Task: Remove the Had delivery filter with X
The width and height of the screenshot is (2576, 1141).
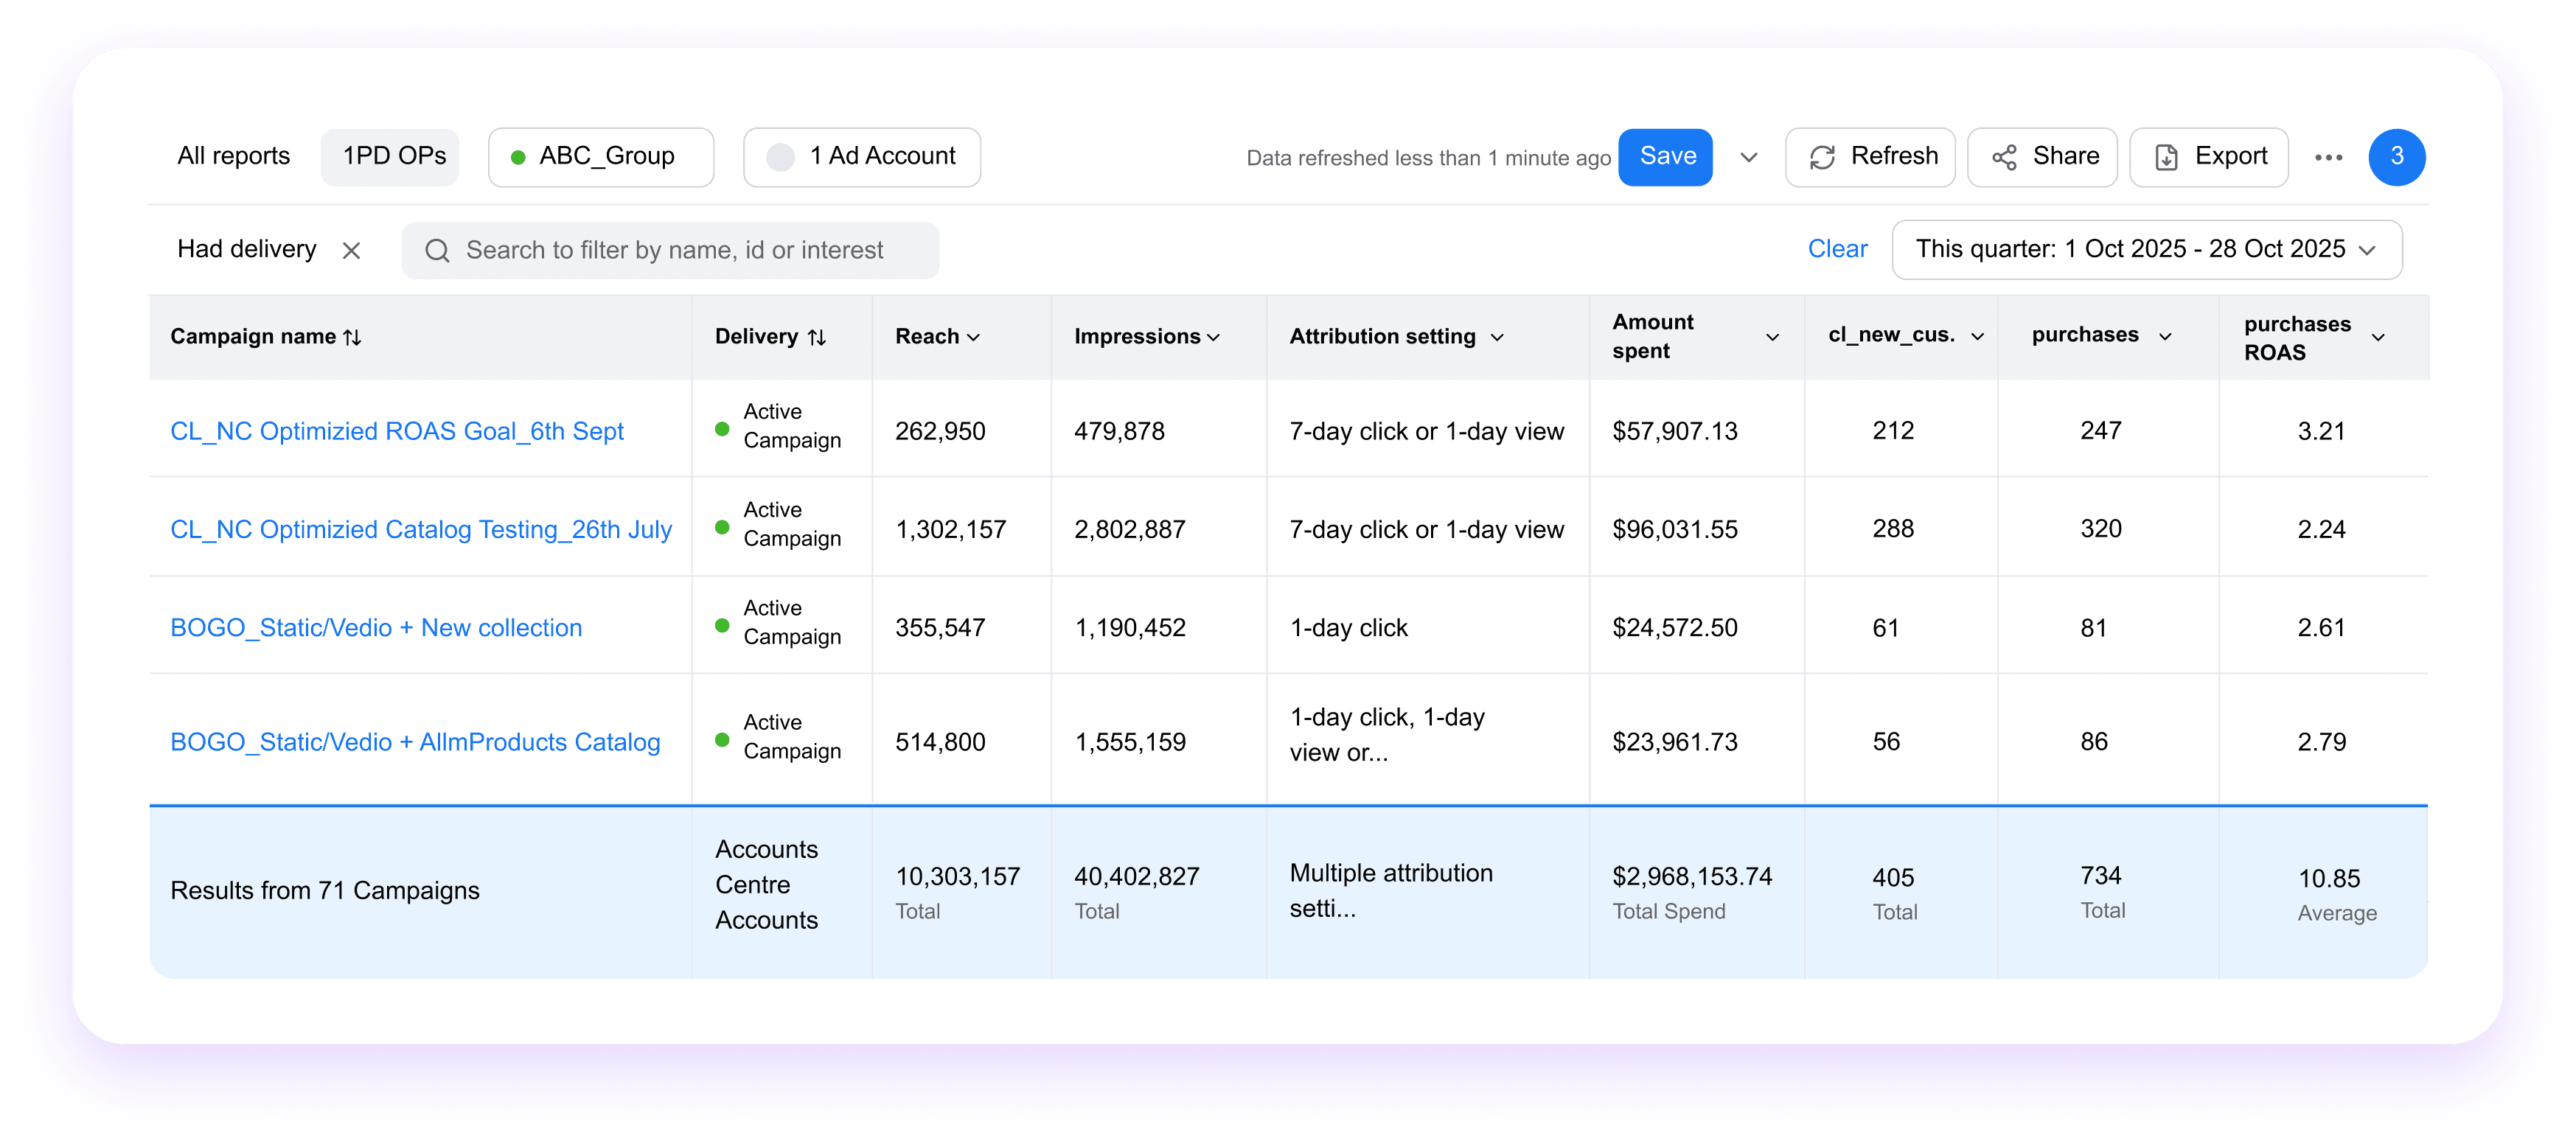Action: (351, 250)
